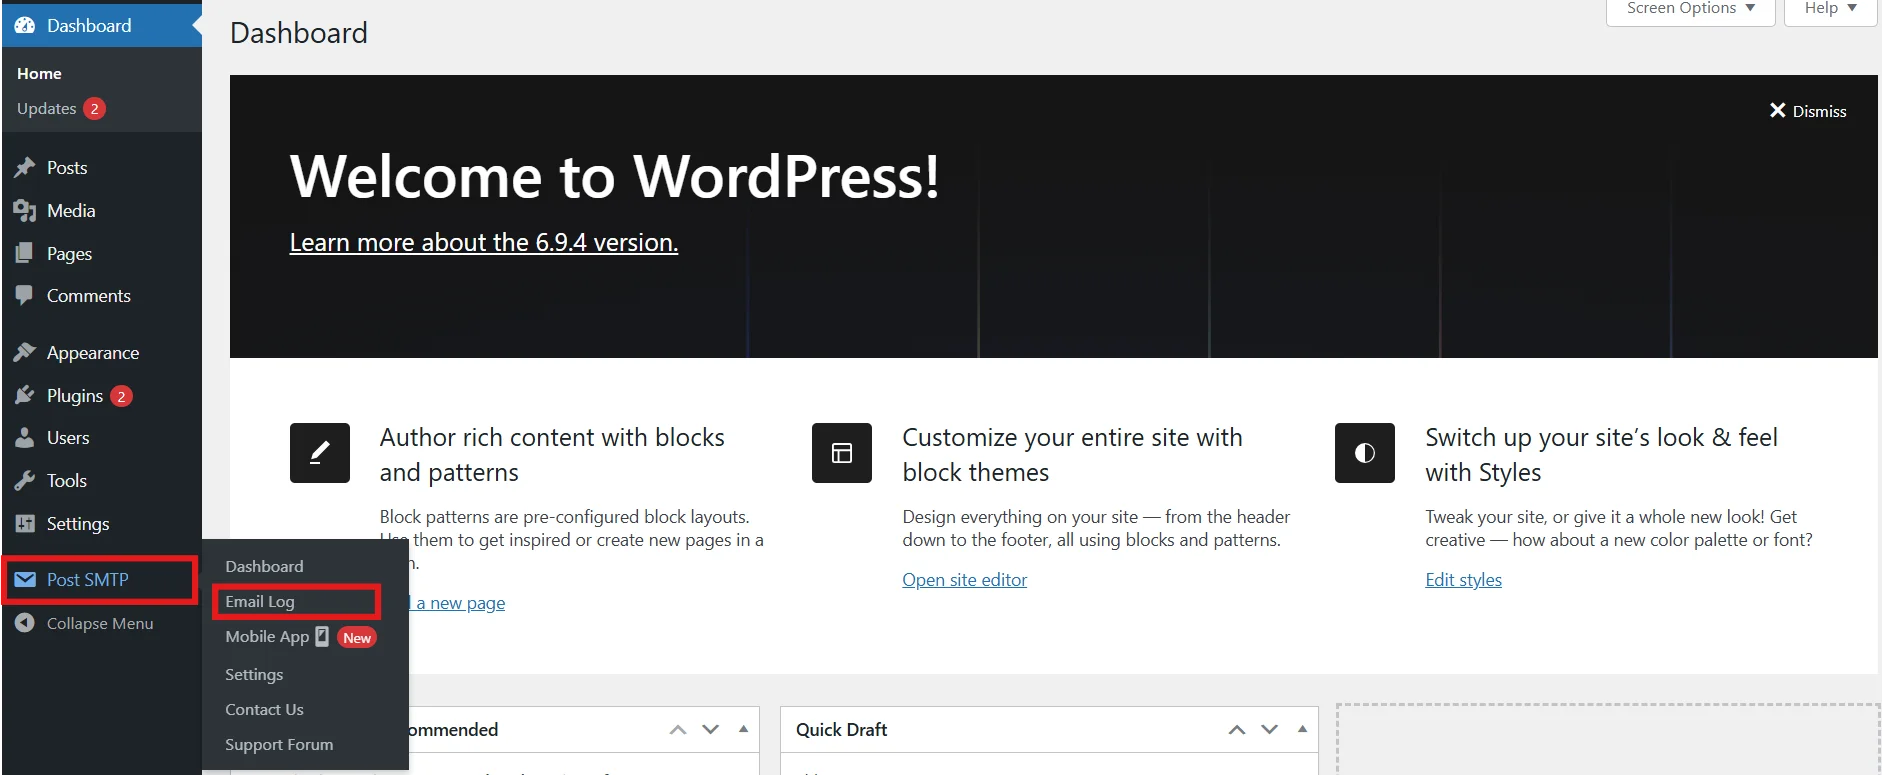Click the X icon to dismiss welcome panel
The height and width of the screenshot is (775, 1882).
[x=1777, y=111]
